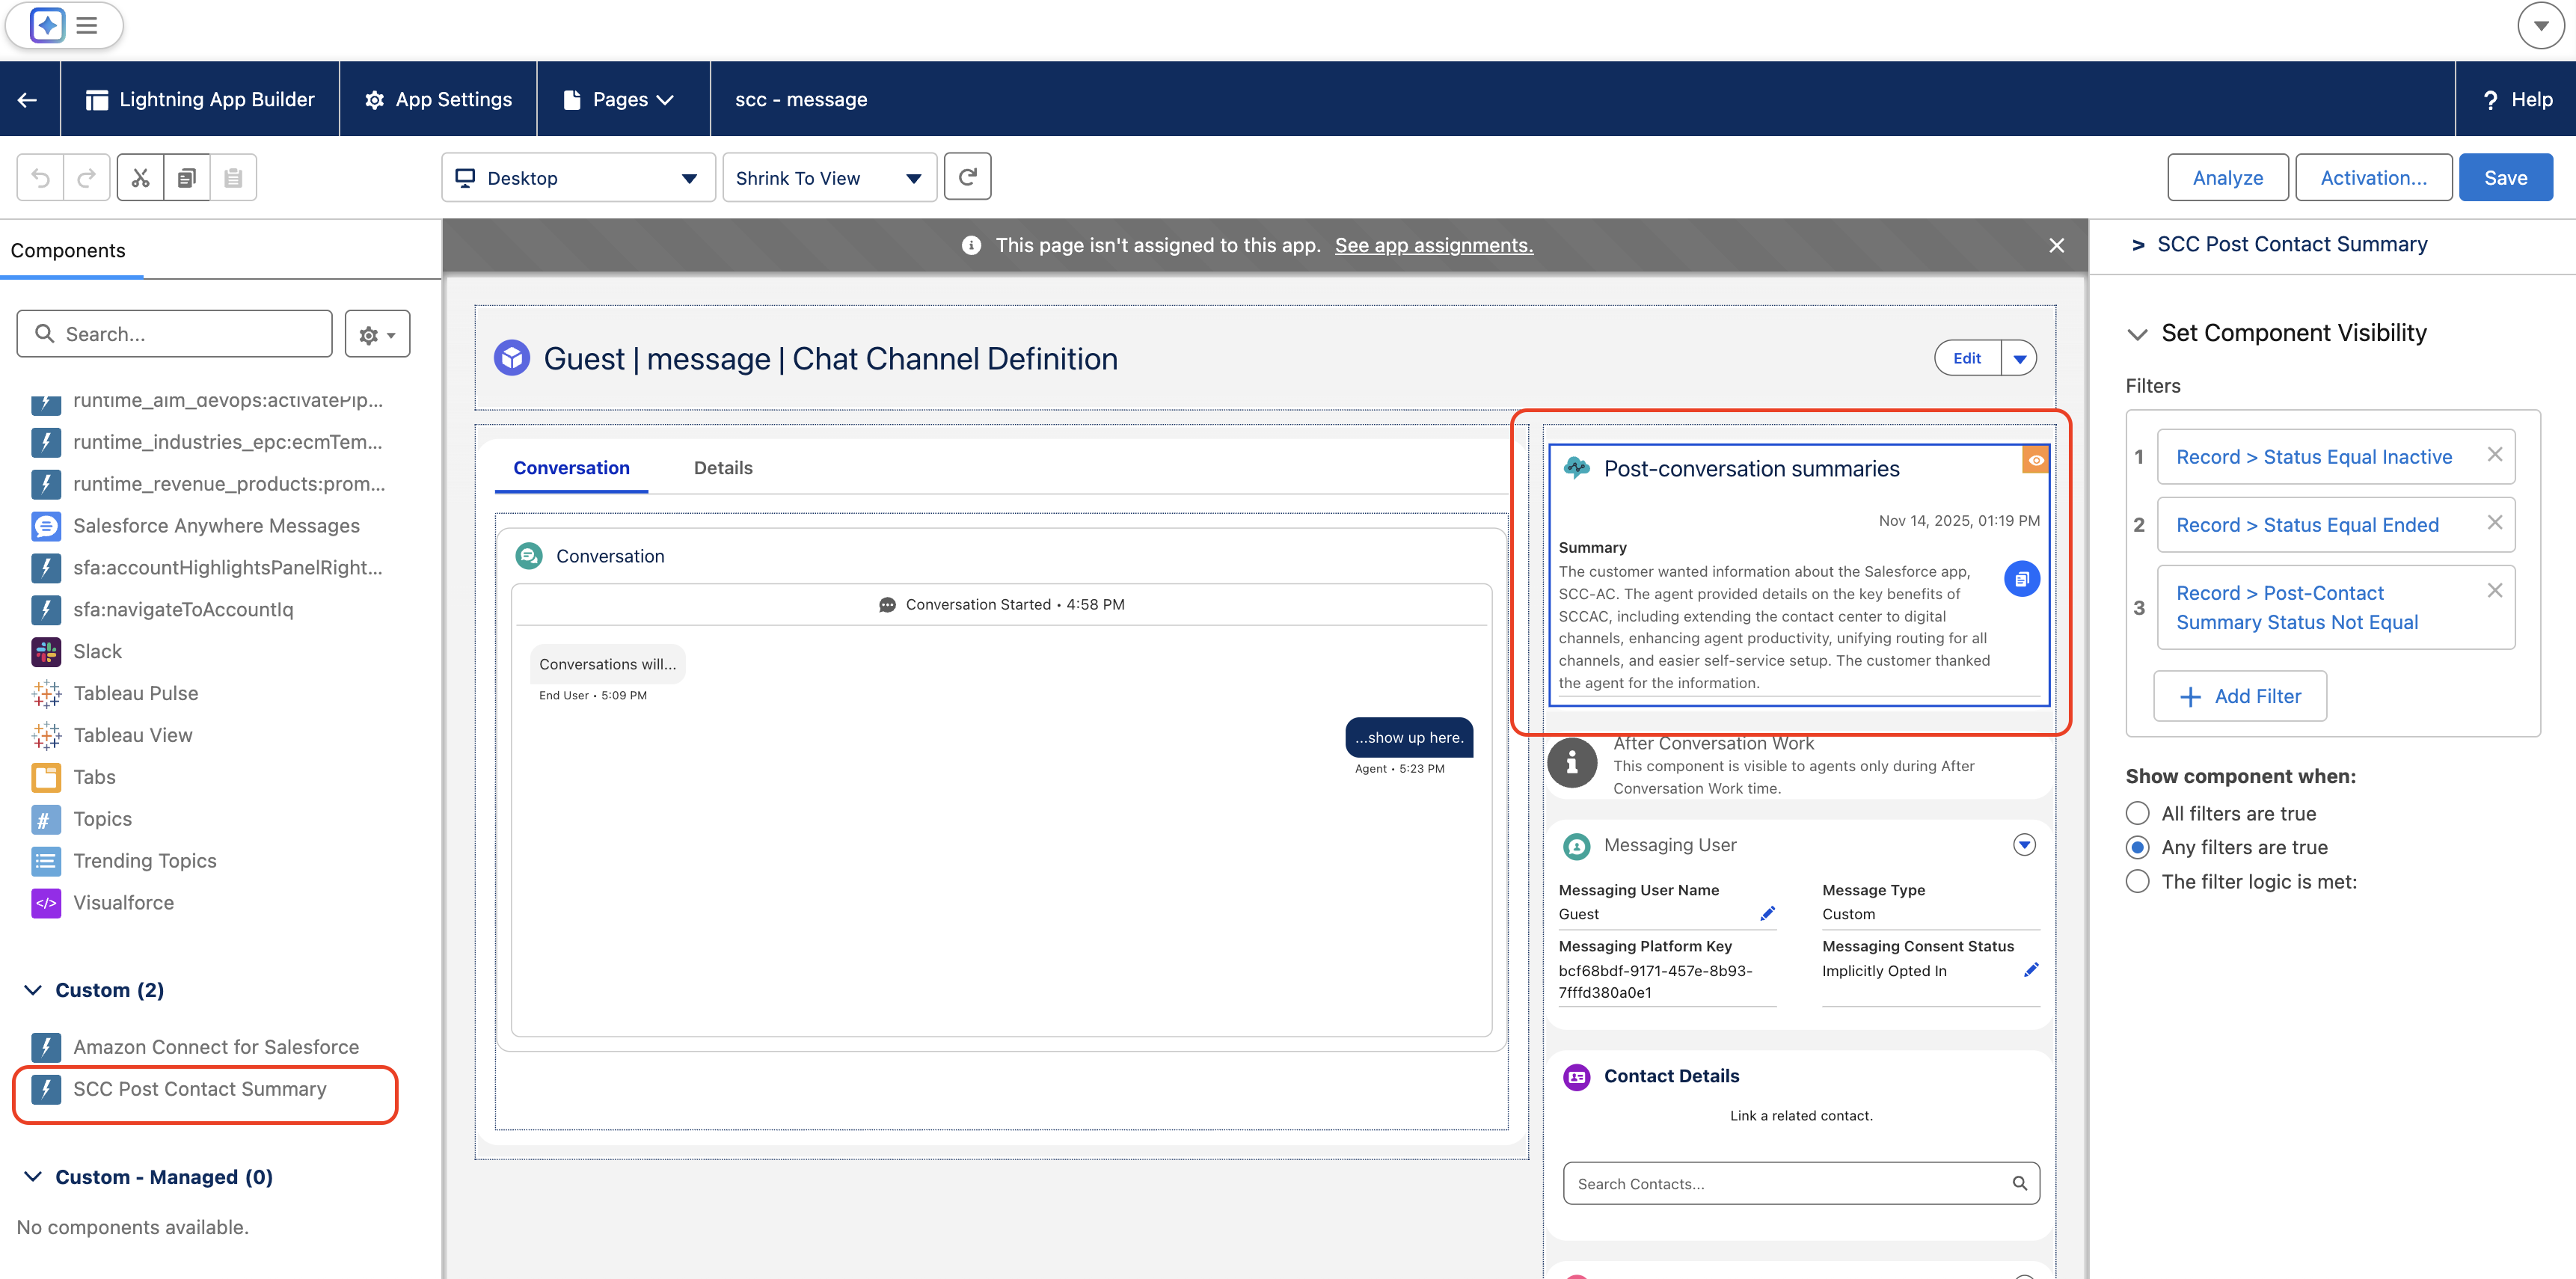Click the copy summary icon
Image resolution: width=2576 pixels, height=1279 pixels.
coord(2021,579)
